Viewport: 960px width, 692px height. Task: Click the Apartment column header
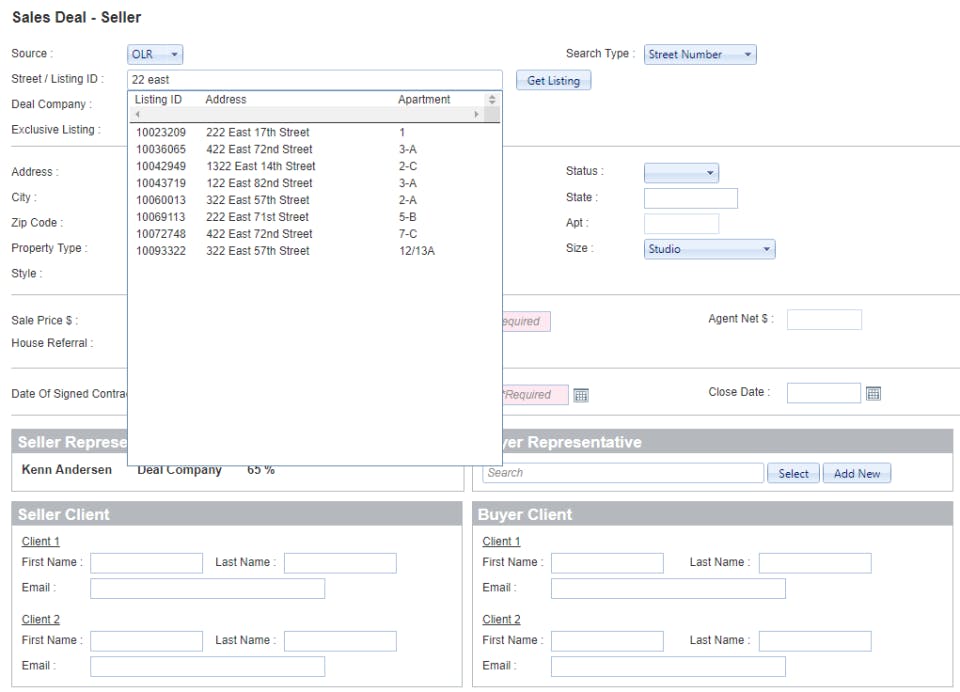[424, 99]
